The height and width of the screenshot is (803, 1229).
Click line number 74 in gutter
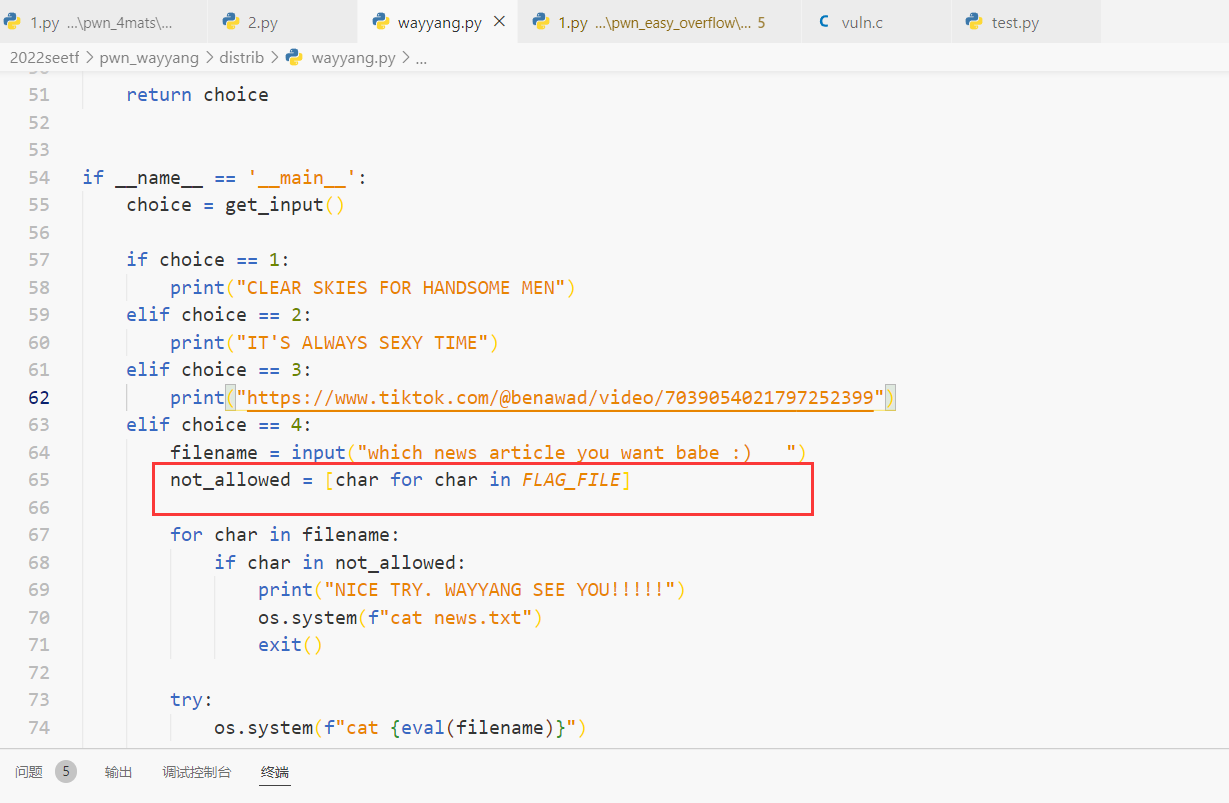pos(38,727)
